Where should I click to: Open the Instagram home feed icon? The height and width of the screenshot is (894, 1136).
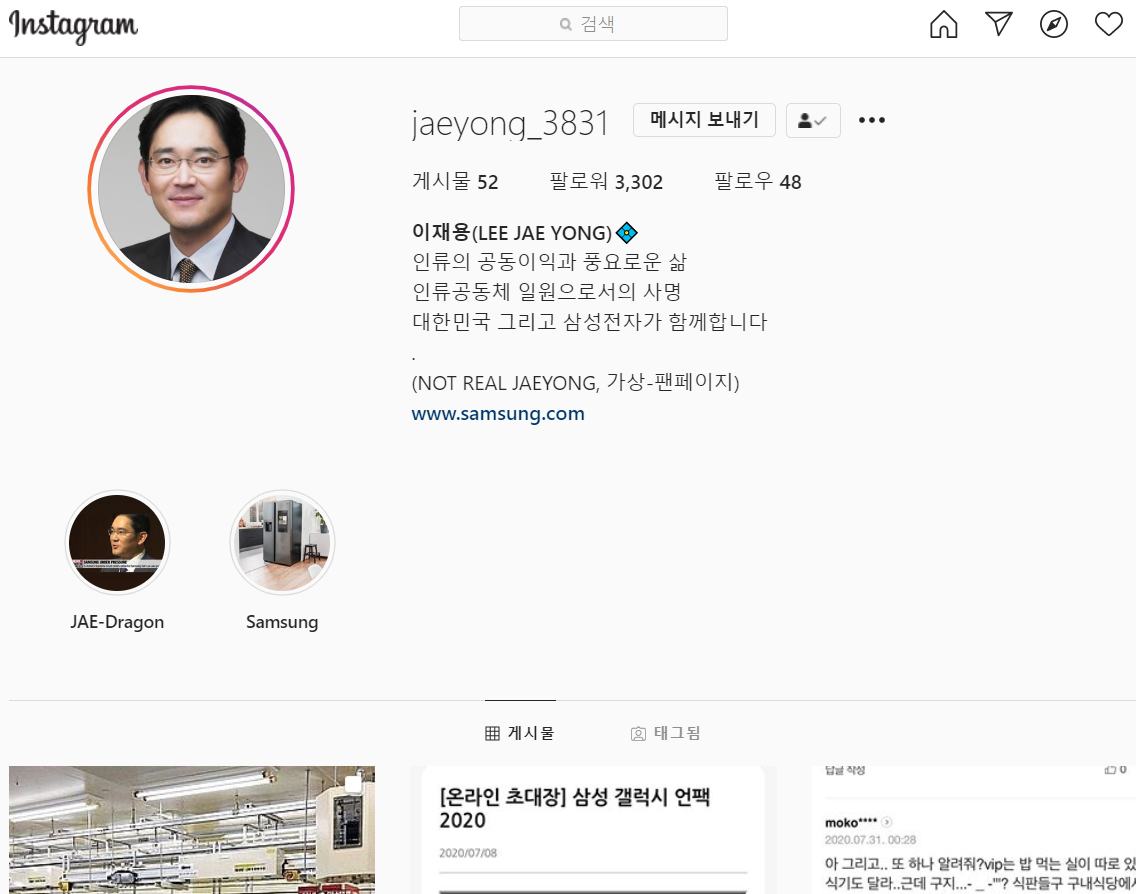point(942,24)
